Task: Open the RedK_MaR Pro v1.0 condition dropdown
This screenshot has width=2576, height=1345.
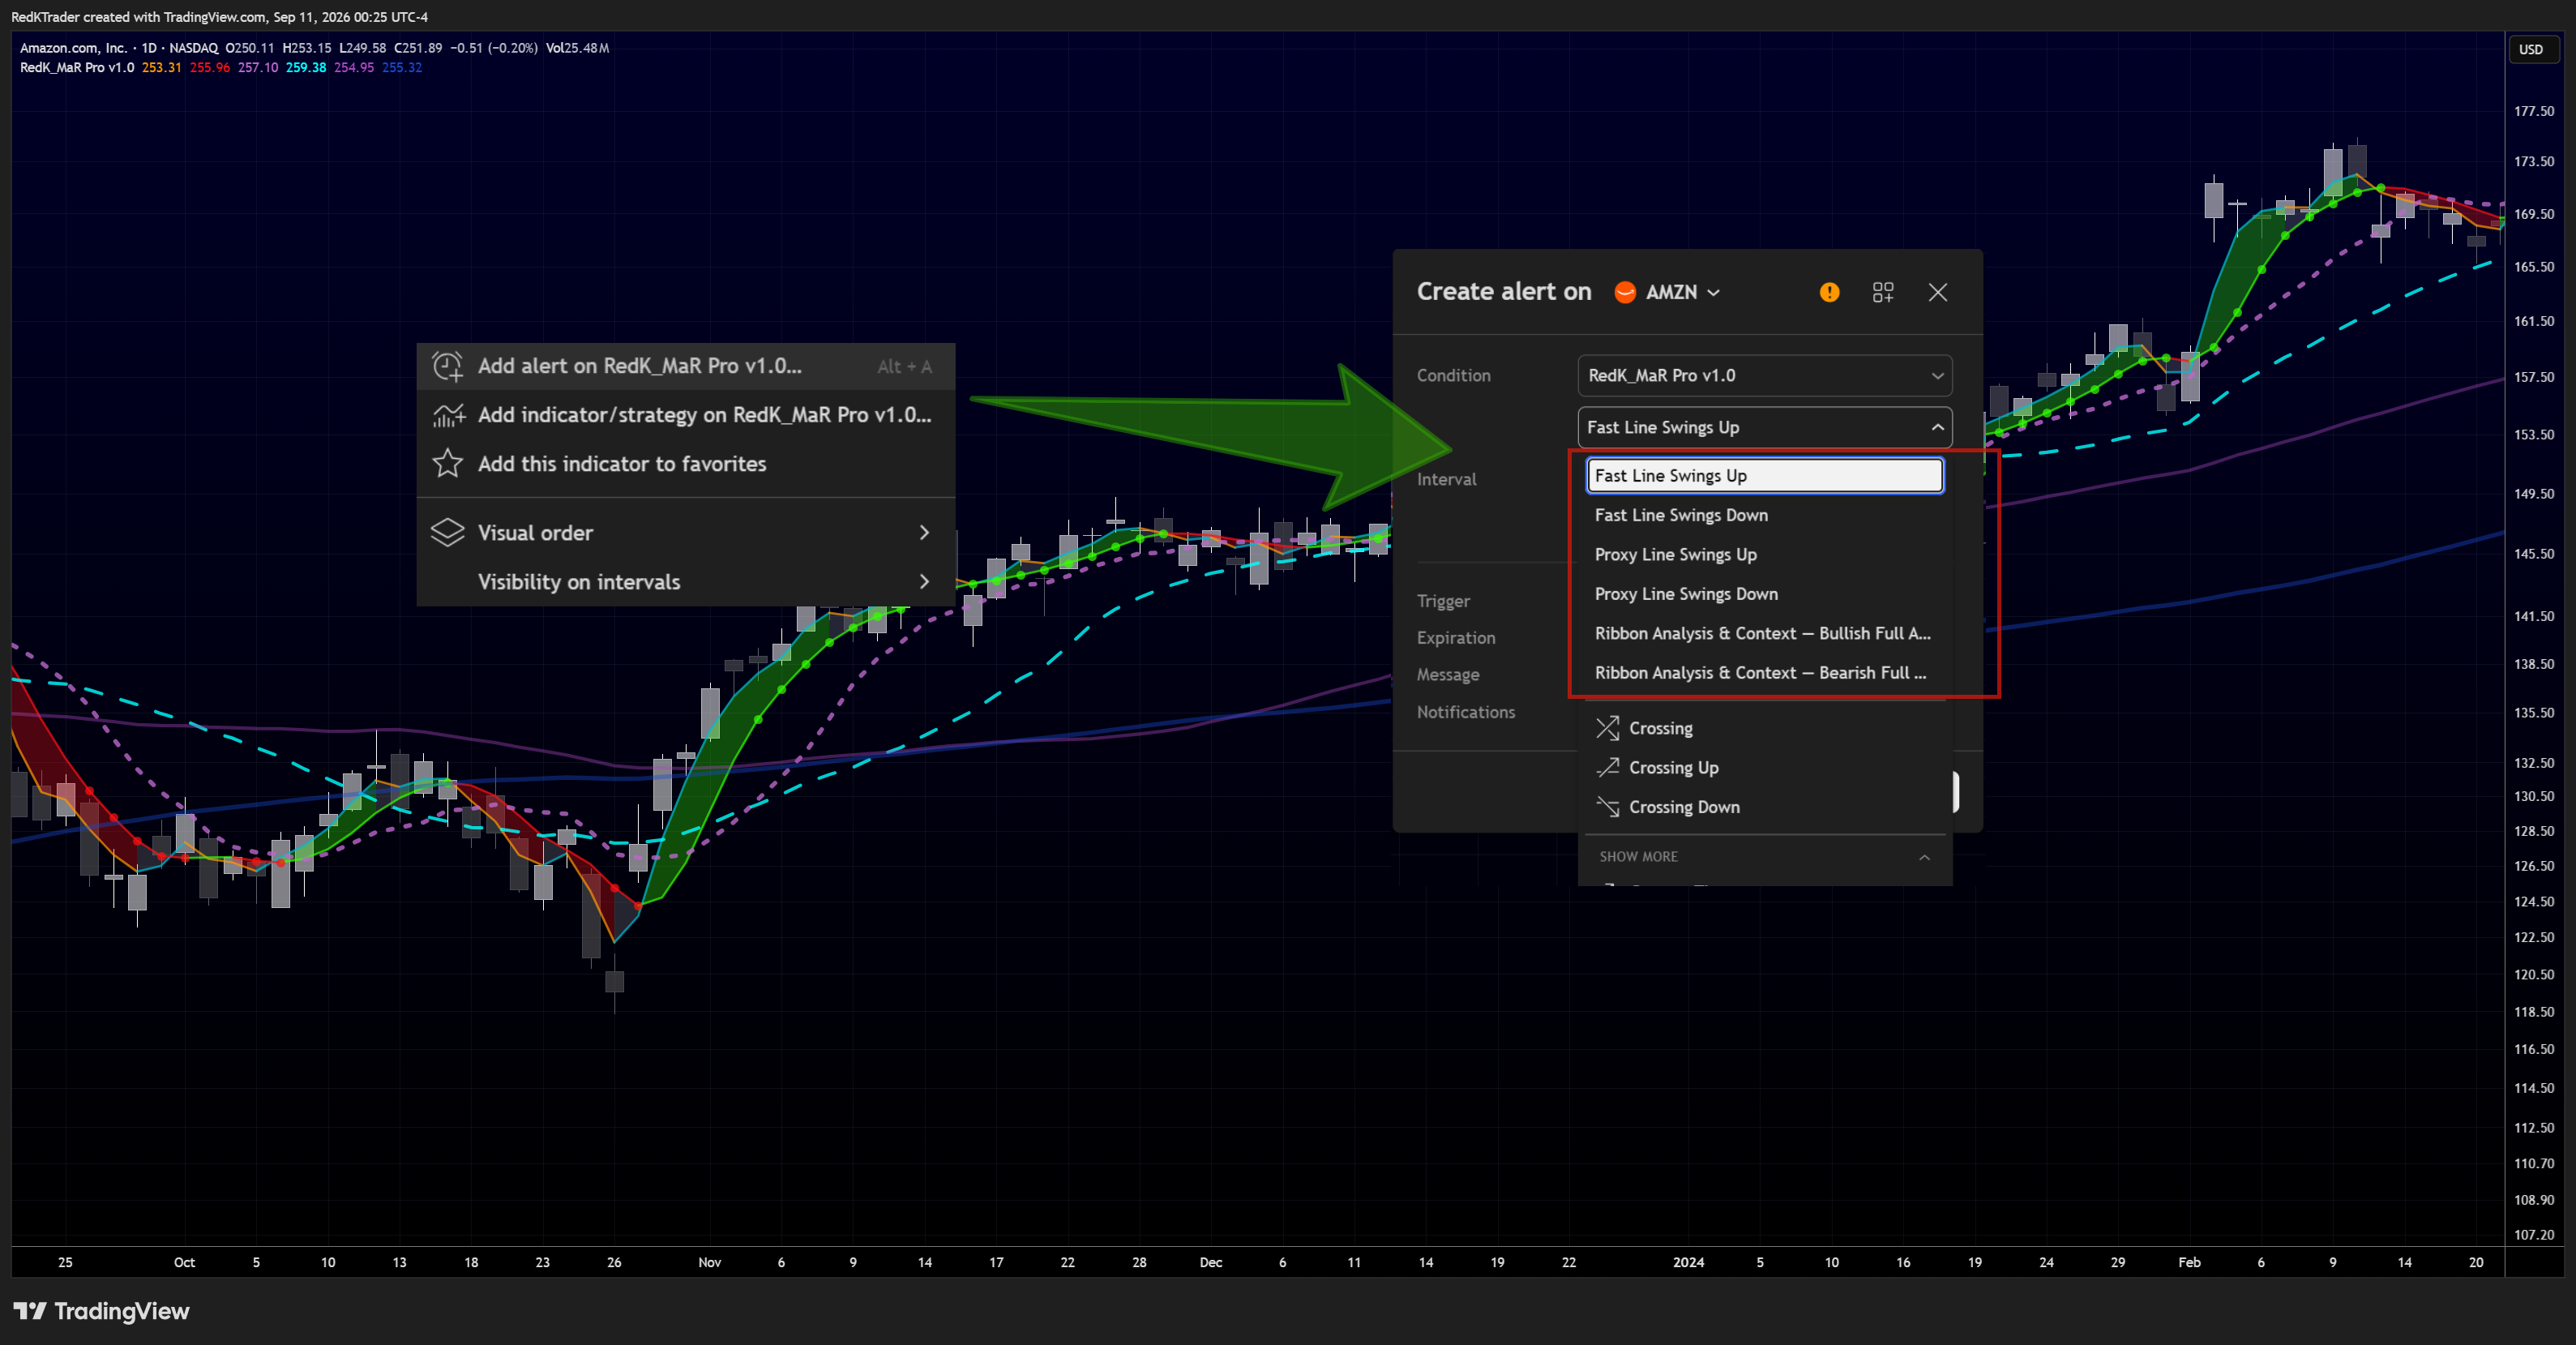Action: coord(1764,376)
